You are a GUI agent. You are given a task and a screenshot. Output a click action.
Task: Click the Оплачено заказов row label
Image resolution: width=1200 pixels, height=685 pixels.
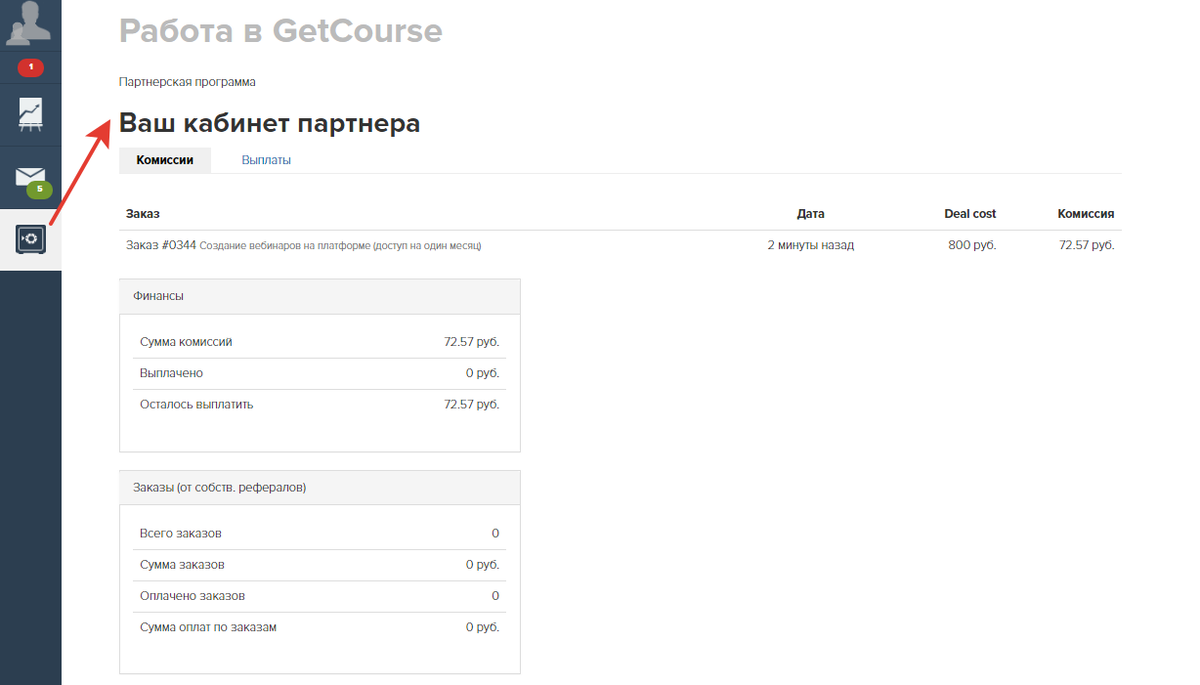point(193,596)
